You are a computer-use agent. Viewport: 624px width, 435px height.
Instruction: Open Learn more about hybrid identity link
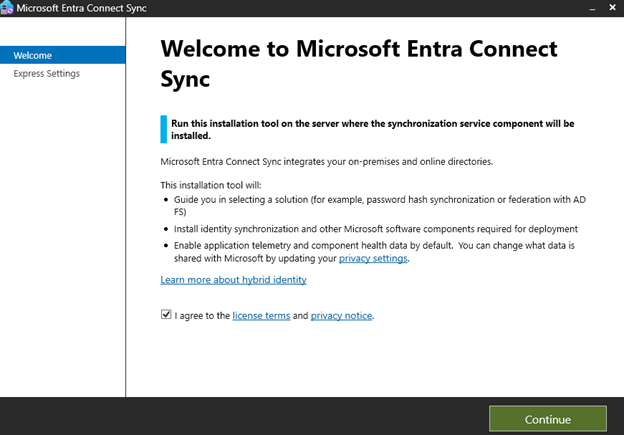(x=234, y=280)
